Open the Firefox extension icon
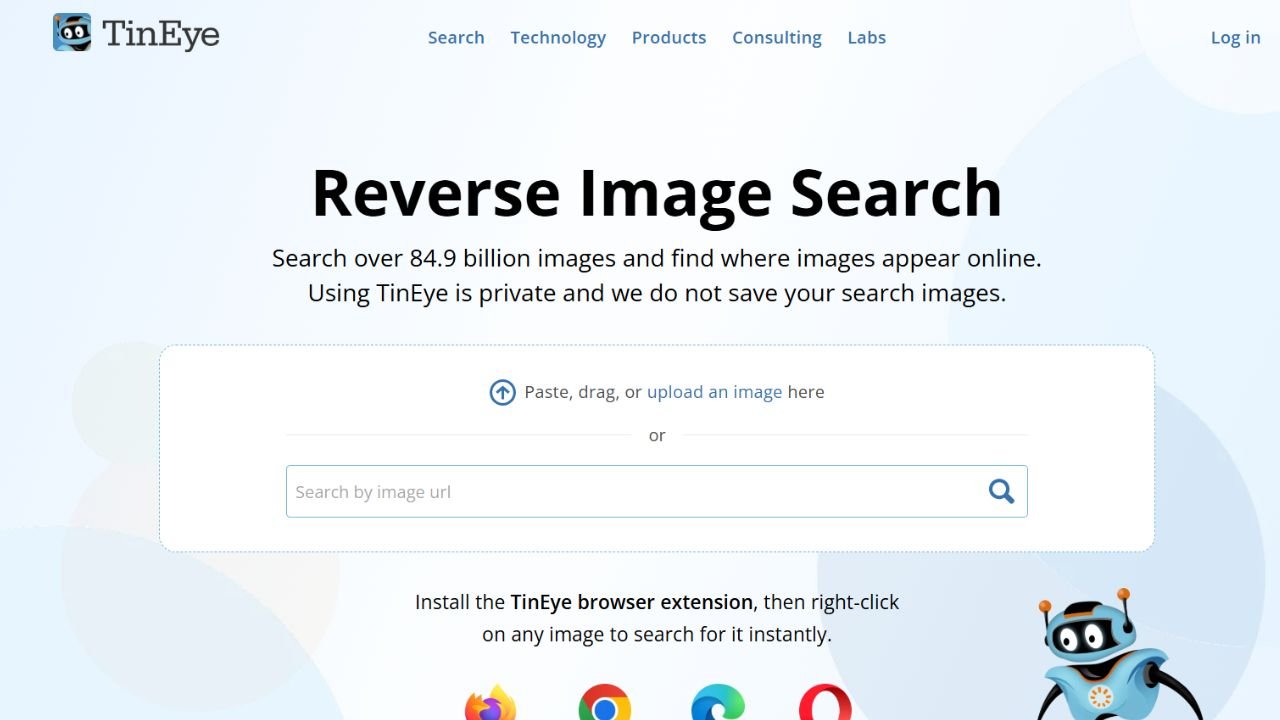 click(x=491, y=703)
